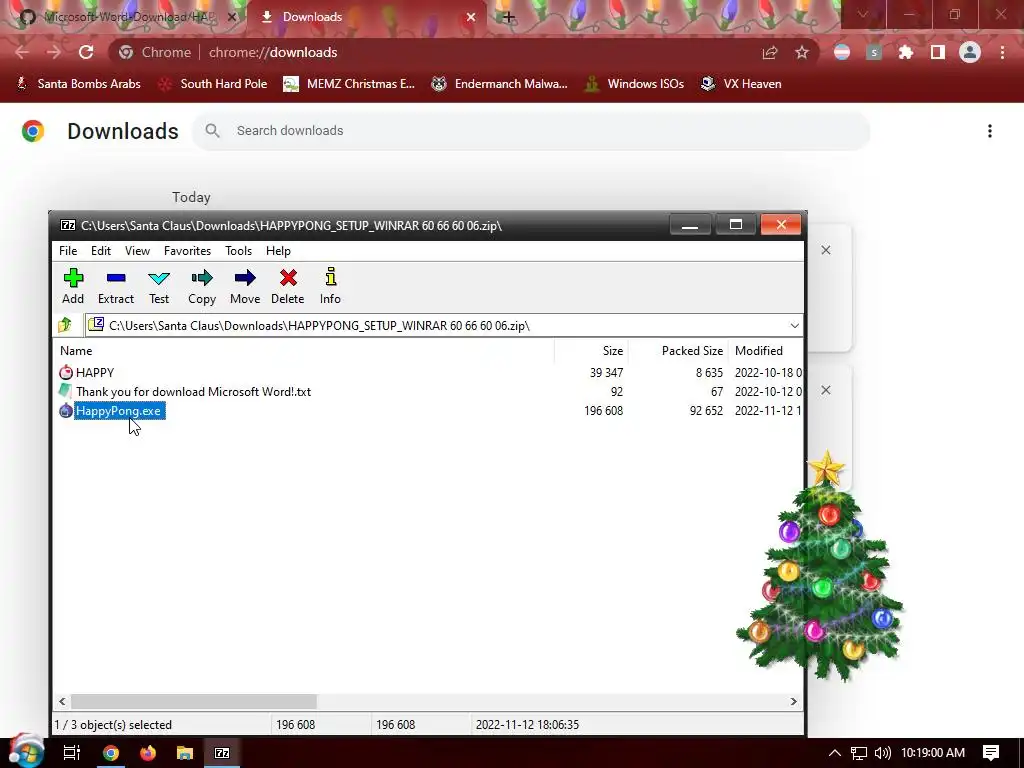This screenshot has width=1024, height=768.
Task: Open the notification center icon
Action: tap(991, 753)
